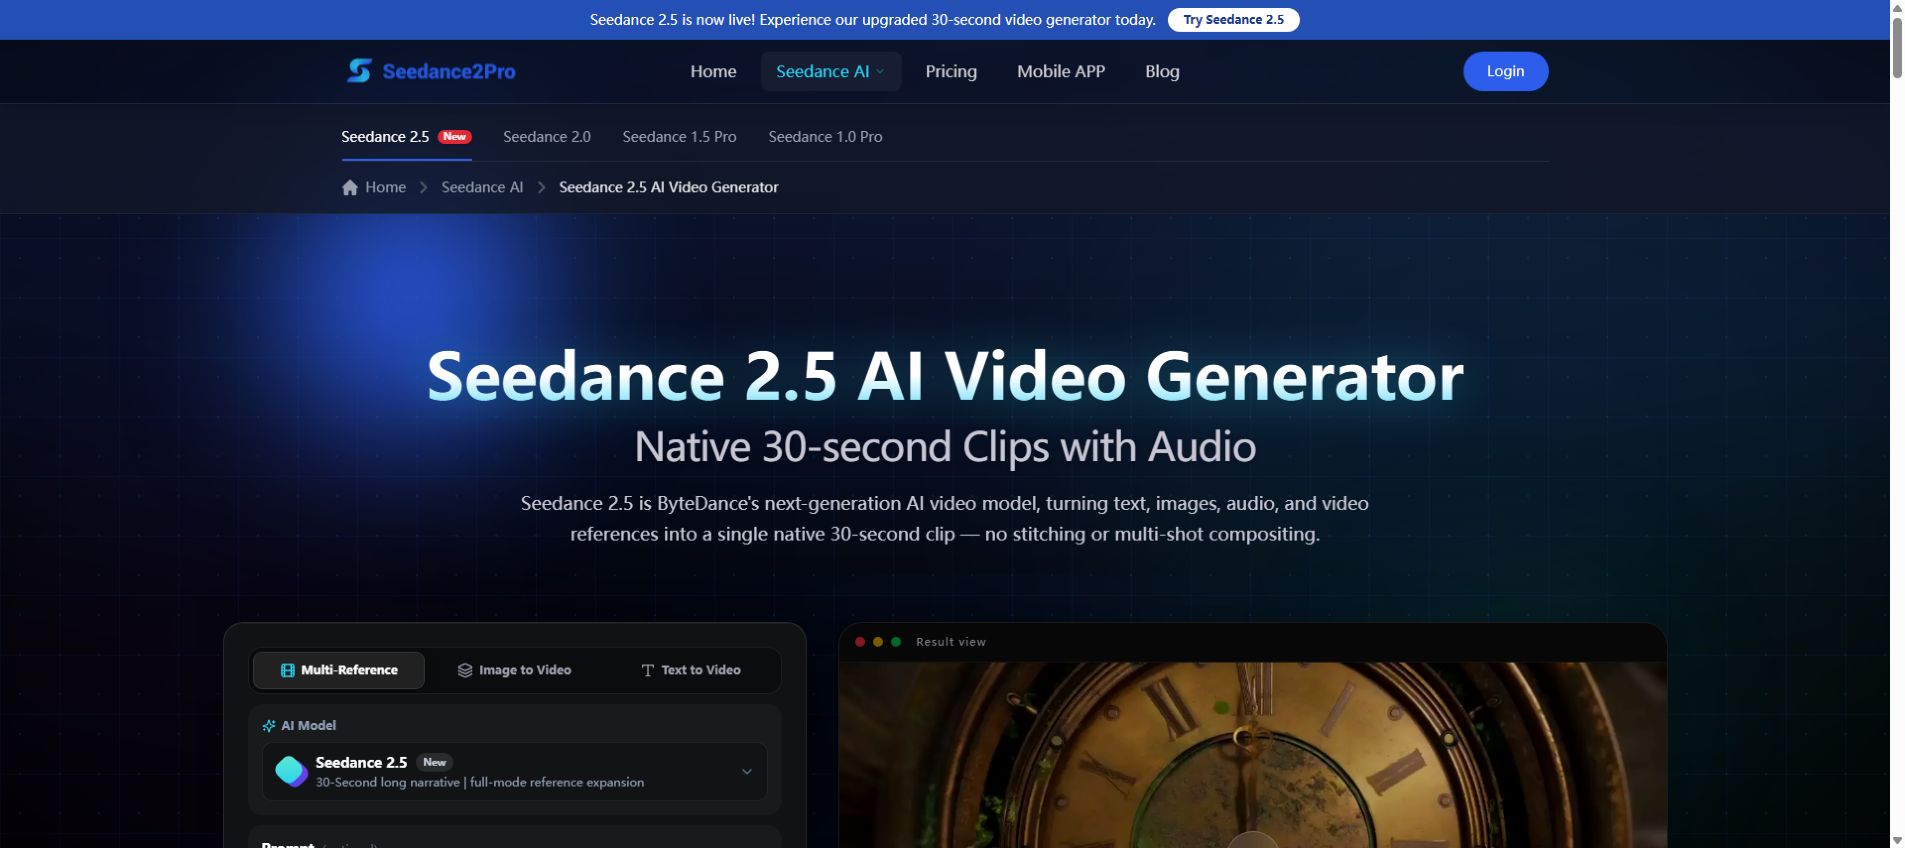The height and width of the screenshot is (848, 1905).
Task: Click the Login button
Action: pyautogui.click(x=1505, y=71)
